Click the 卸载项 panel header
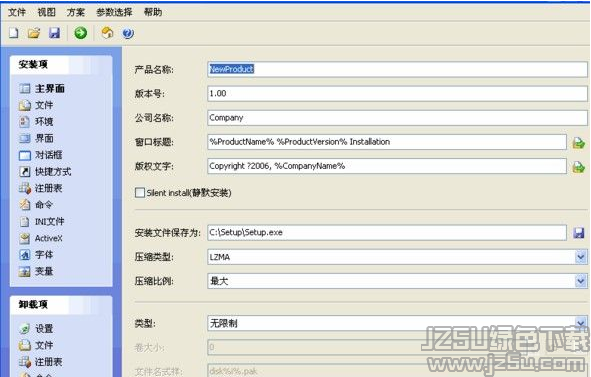The image size is (591, 377). tap(61, 305)
